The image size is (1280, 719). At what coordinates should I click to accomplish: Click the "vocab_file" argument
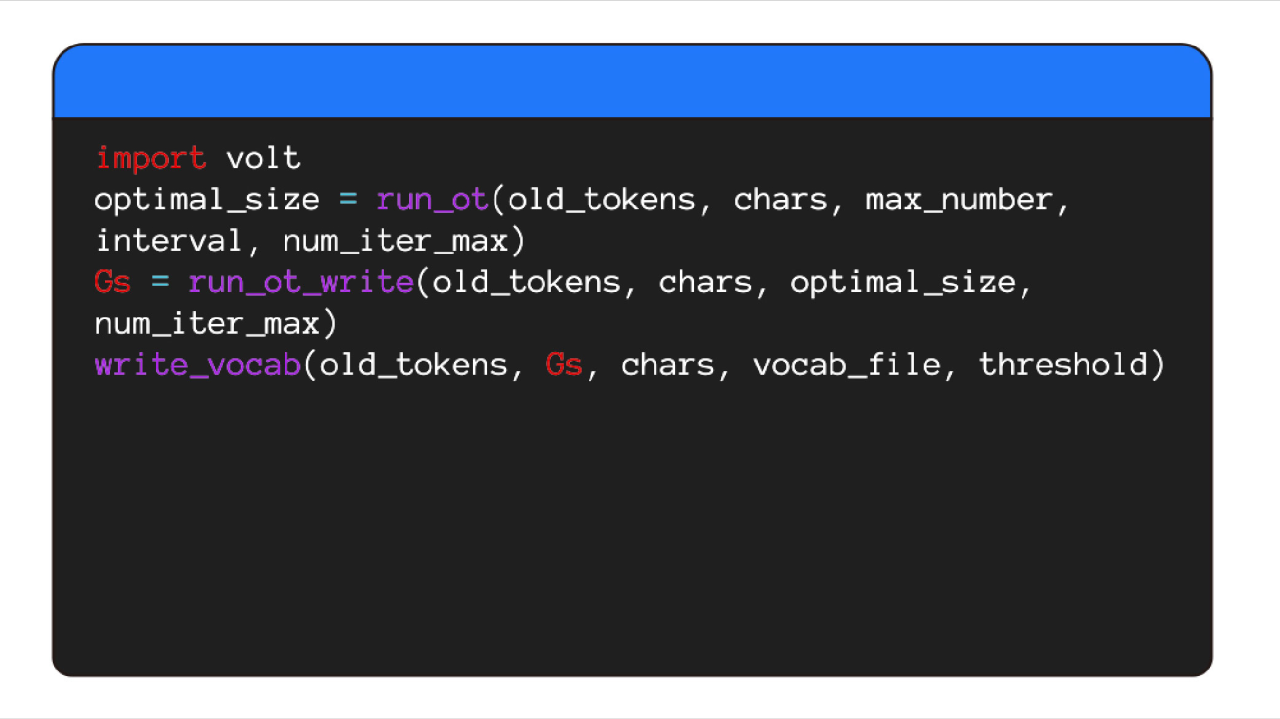[x=847, y=364]
